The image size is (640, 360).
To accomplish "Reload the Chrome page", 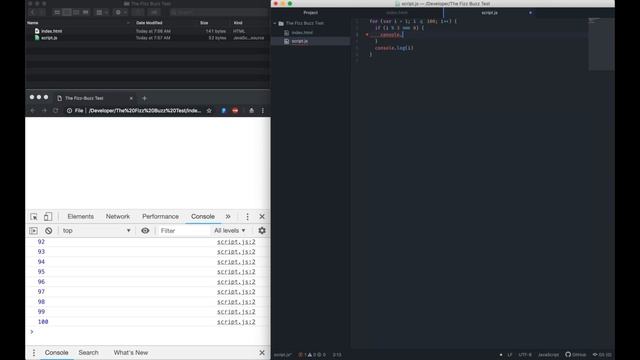I will click(x=56, y=111).
